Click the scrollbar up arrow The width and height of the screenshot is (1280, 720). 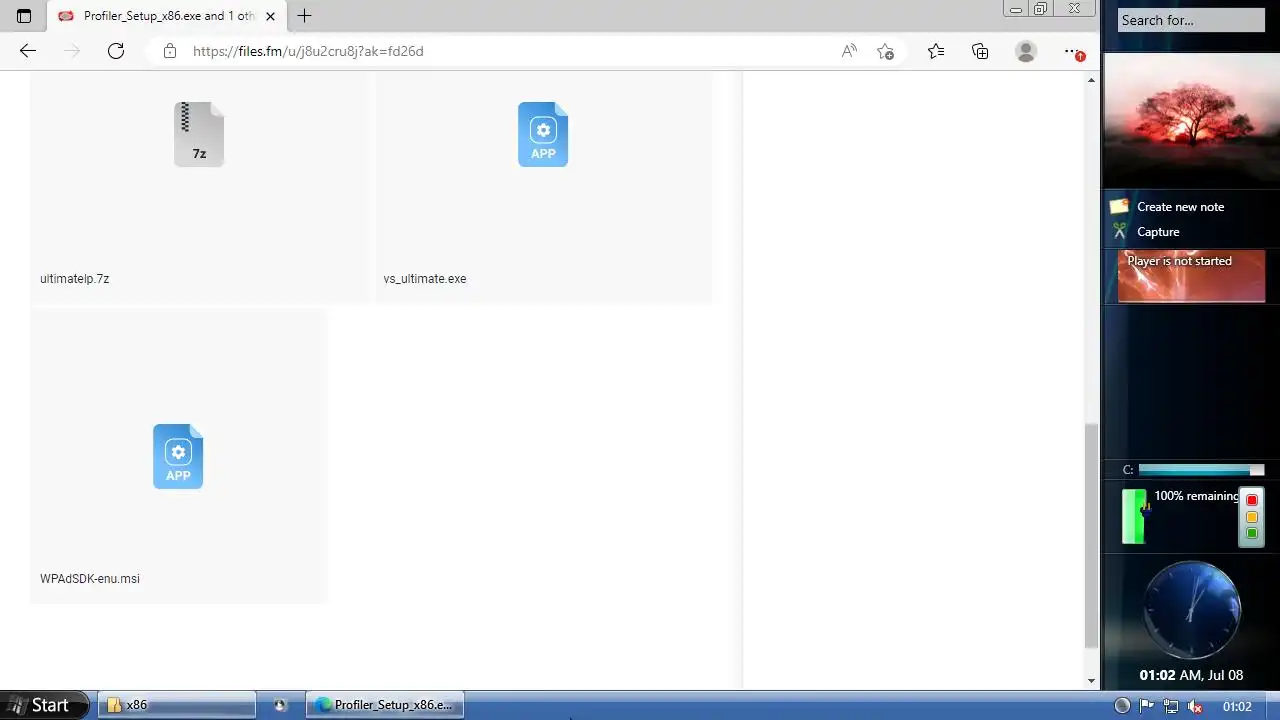[x=1091, y=79]
